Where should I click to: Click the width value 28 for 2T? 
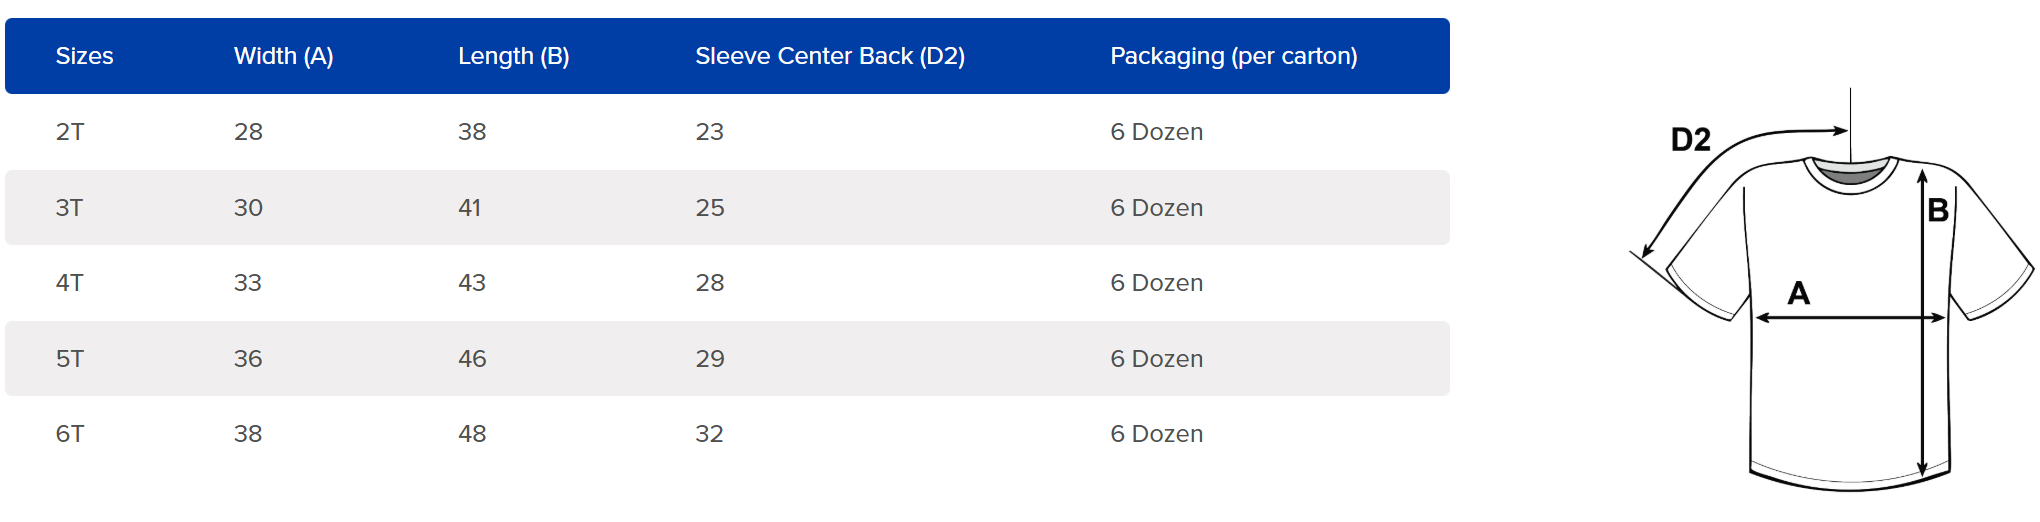click(248, 132)
